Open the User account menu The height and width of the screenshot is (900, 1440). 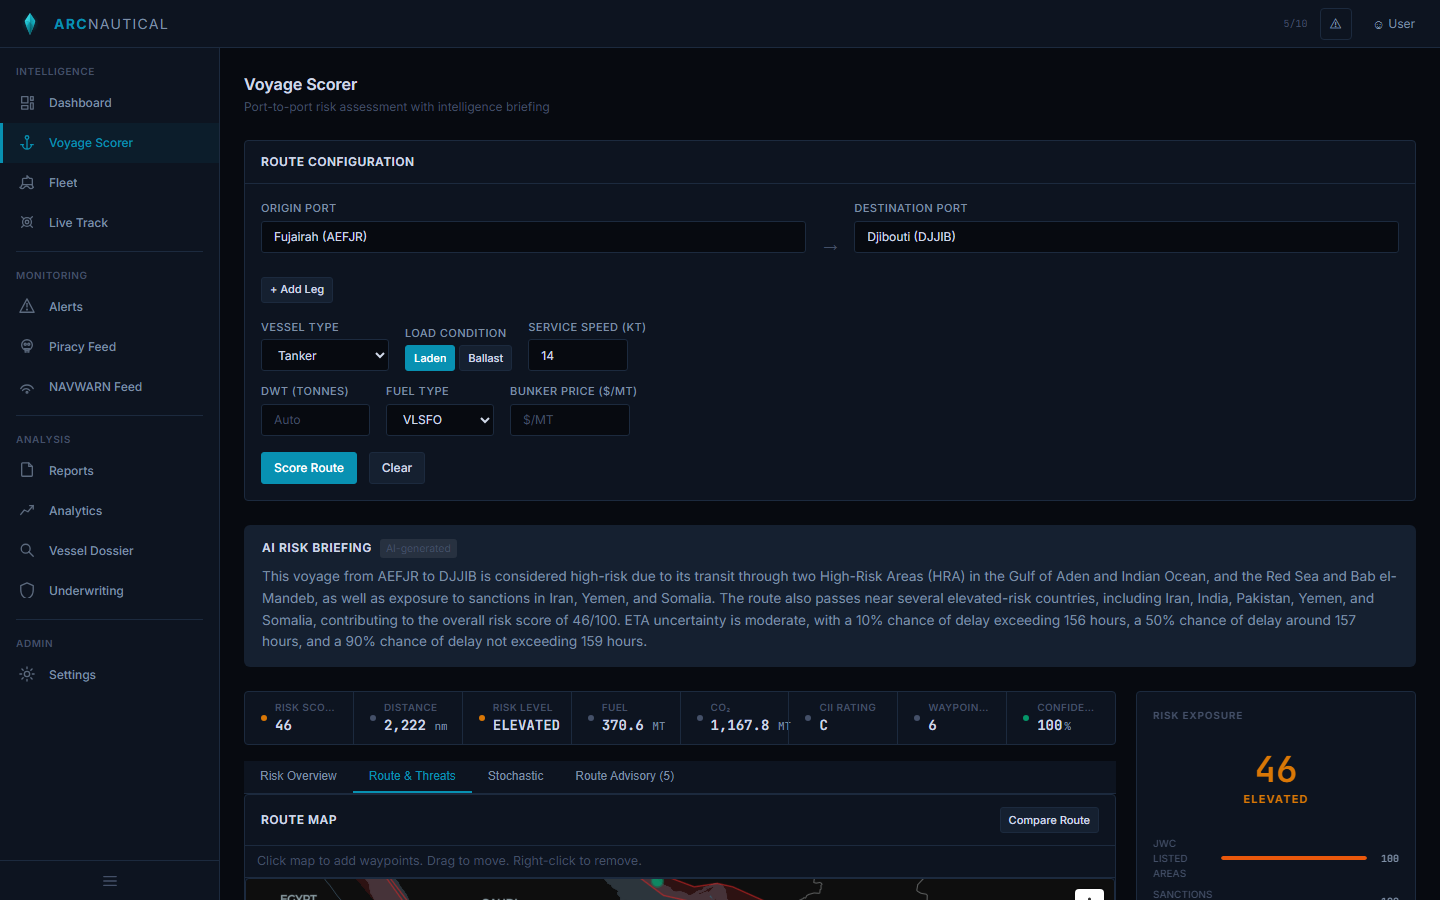[1394, 24]
